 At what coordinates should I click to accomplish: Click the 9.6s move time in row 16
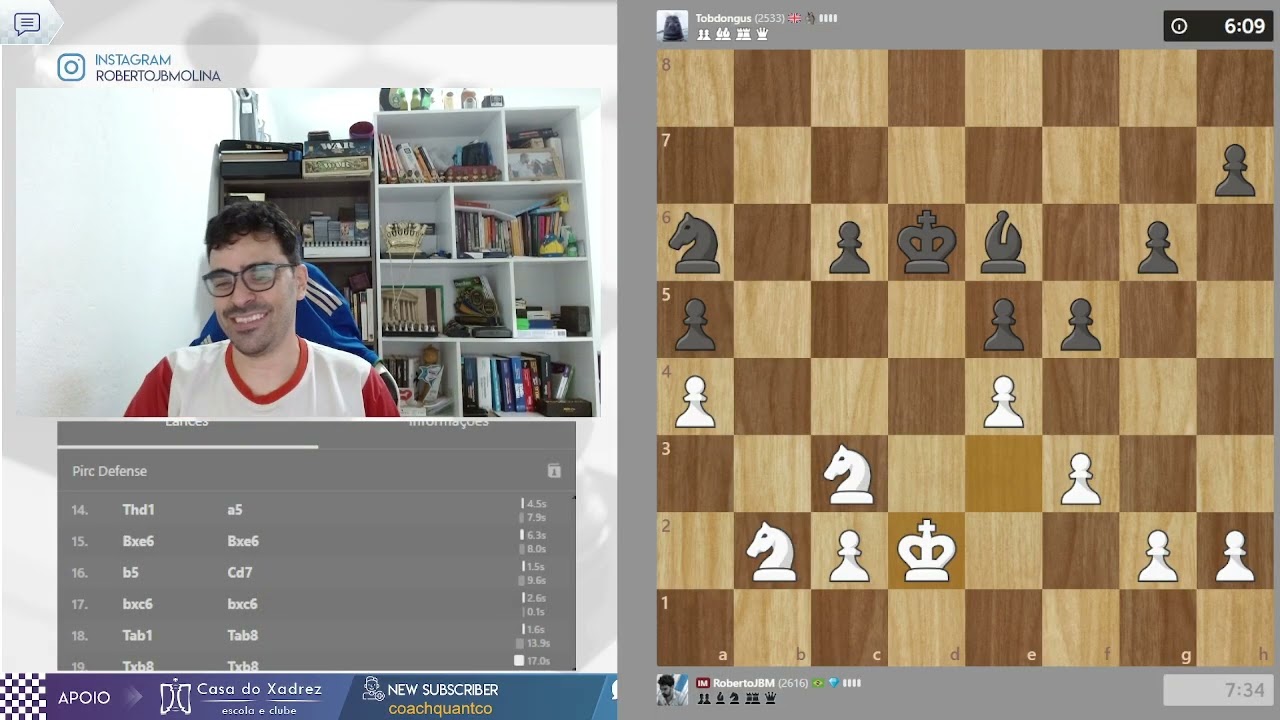click(536, 580)
